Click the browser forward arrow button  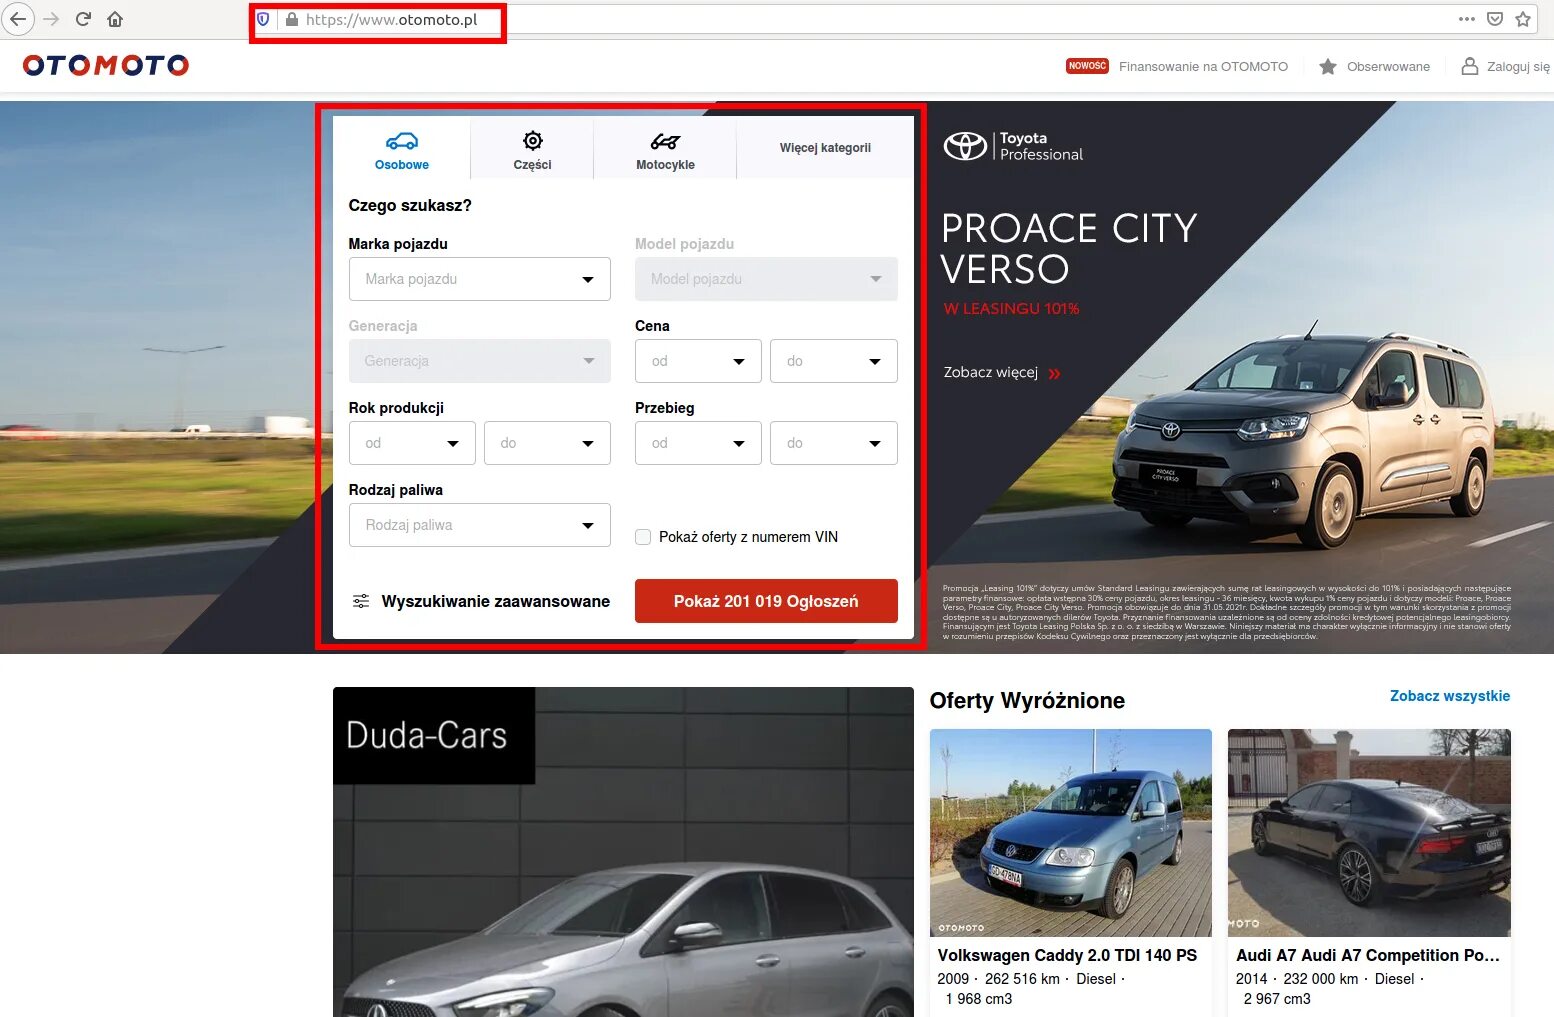click(x=51, y=19)
